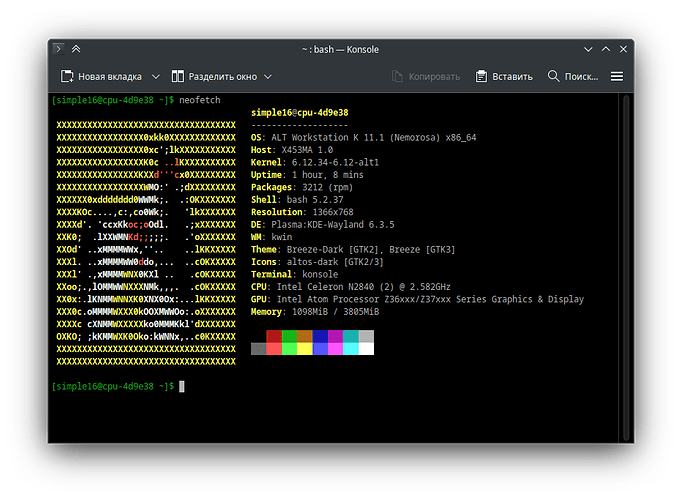682x500 pixels.
Task: Click the neofetch command text
Action: 200,101
